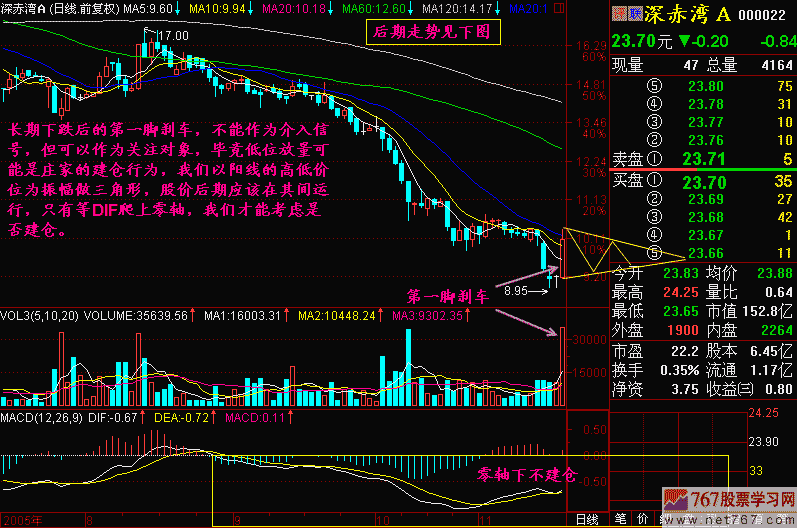The image size is (797, 528).
Task: Click the 2005年 marker on the time axis
Action: 23,521
